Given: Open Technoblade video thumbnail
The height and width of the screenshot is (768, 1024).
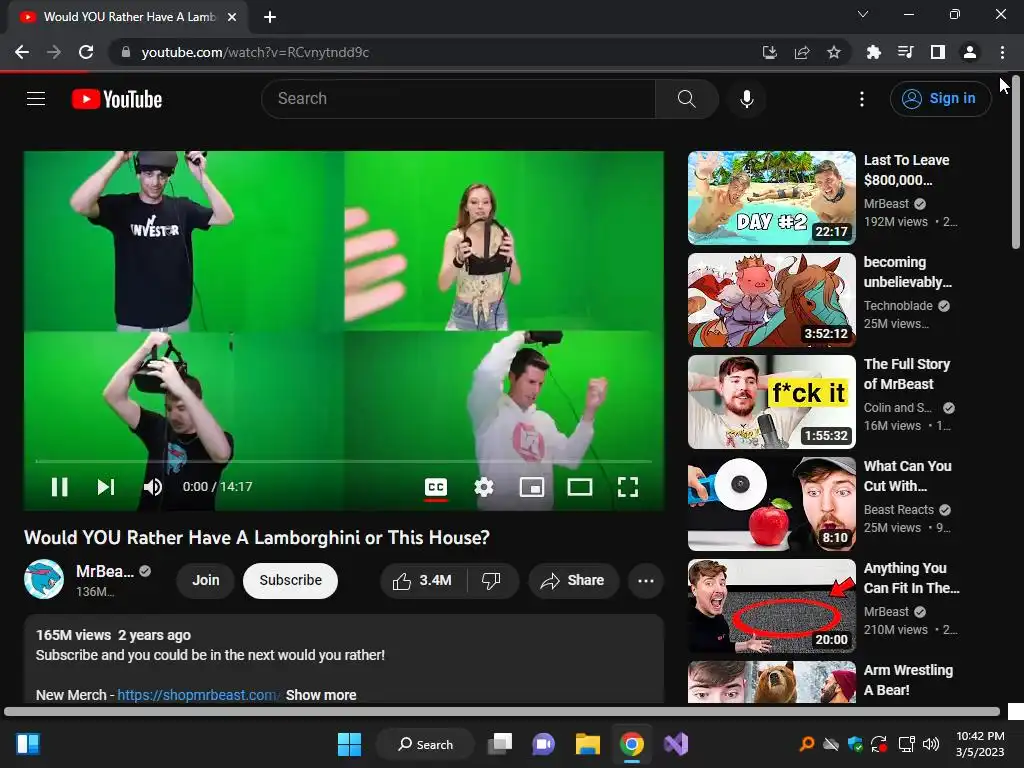Looking at the screenshot, I should click(772, 300).
